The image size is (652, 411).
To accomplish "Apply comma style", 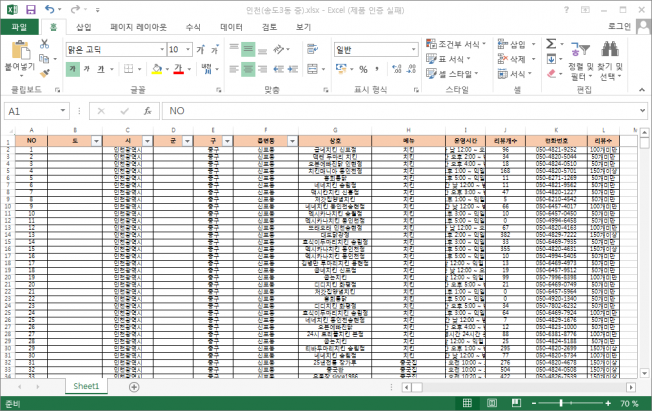I will (377, 69).
